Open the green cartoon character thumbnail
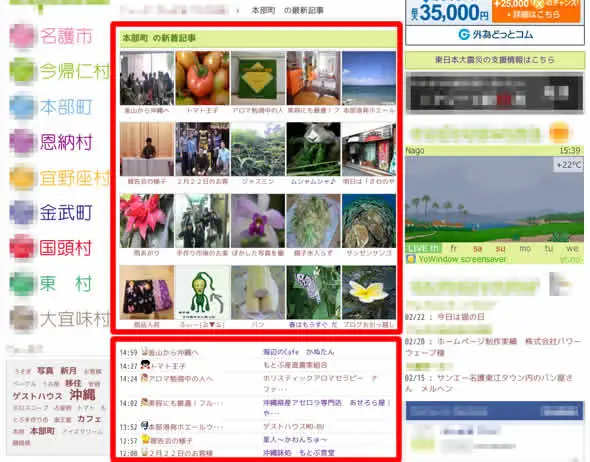 pos(202,293)
